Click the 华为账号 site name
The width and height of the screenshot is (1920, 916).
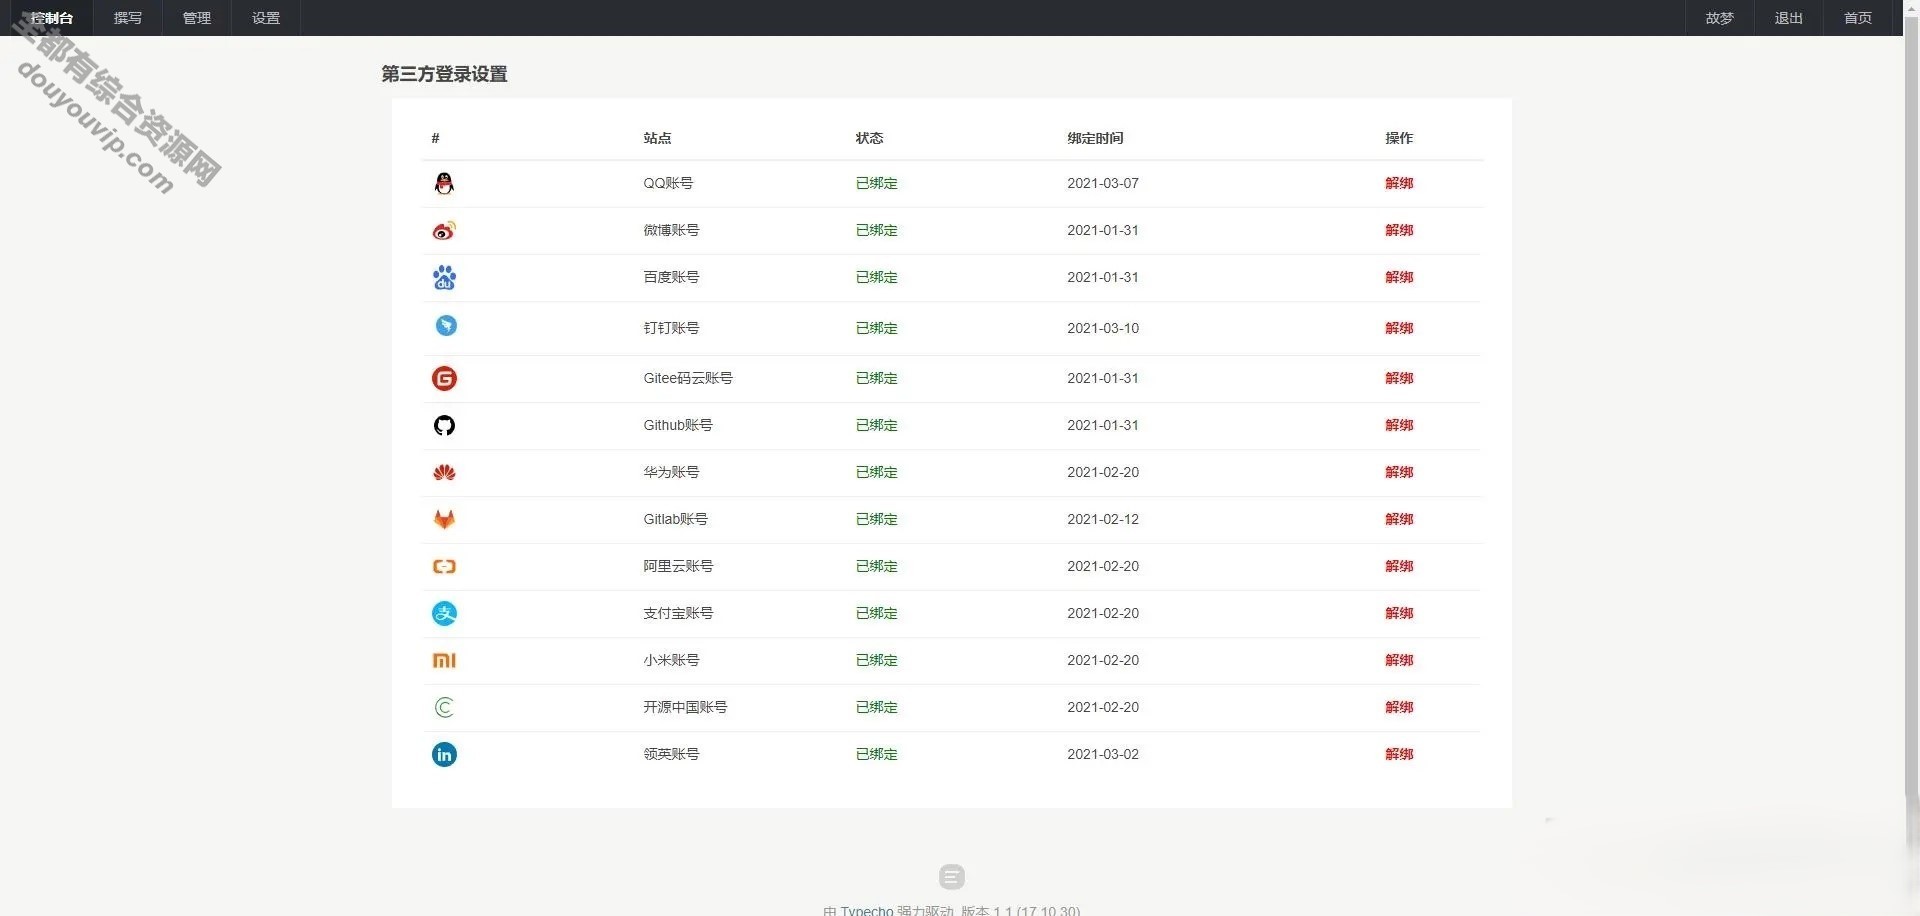671,472
